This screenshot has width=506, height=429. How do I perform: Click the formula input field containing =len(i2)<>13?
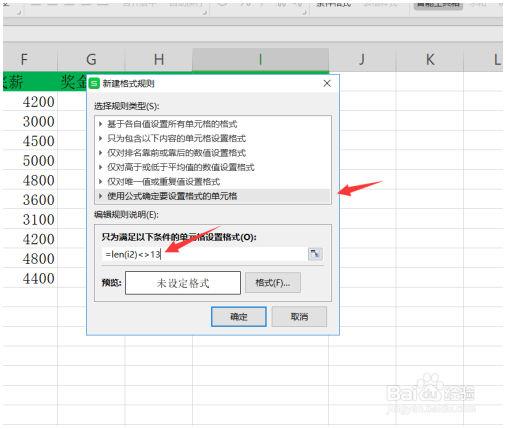[x=203, y=255]
